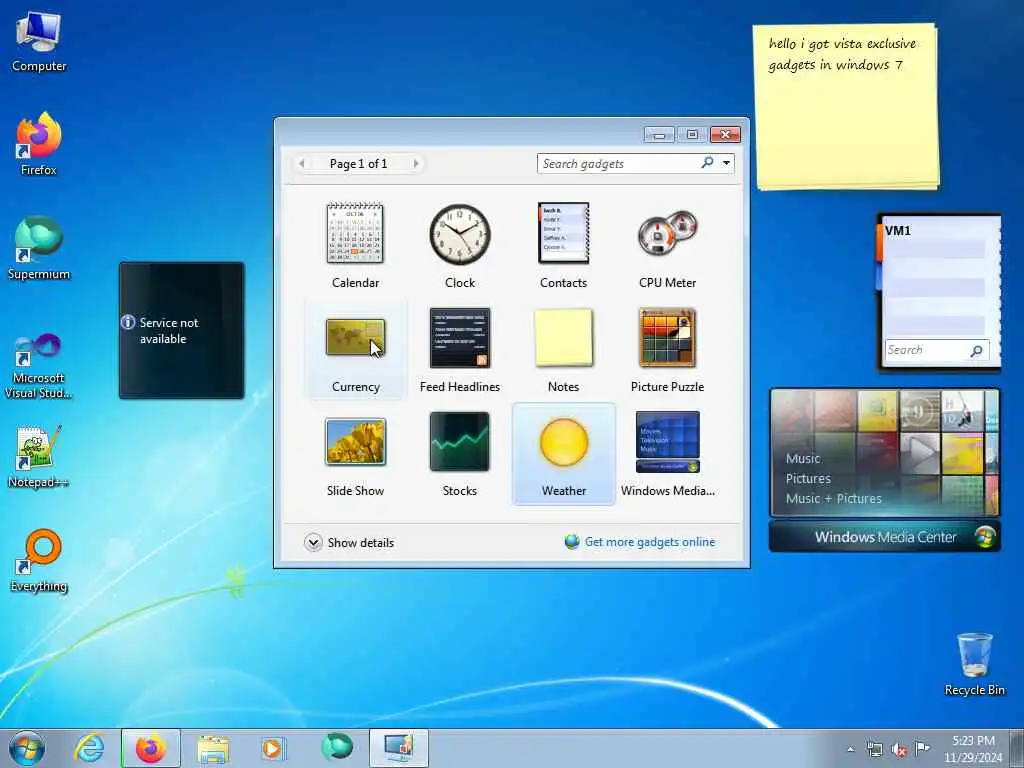This screenshot has width=1024, height=768.
Task: Open Supermium from the taskbar
Action: point(337,747)
